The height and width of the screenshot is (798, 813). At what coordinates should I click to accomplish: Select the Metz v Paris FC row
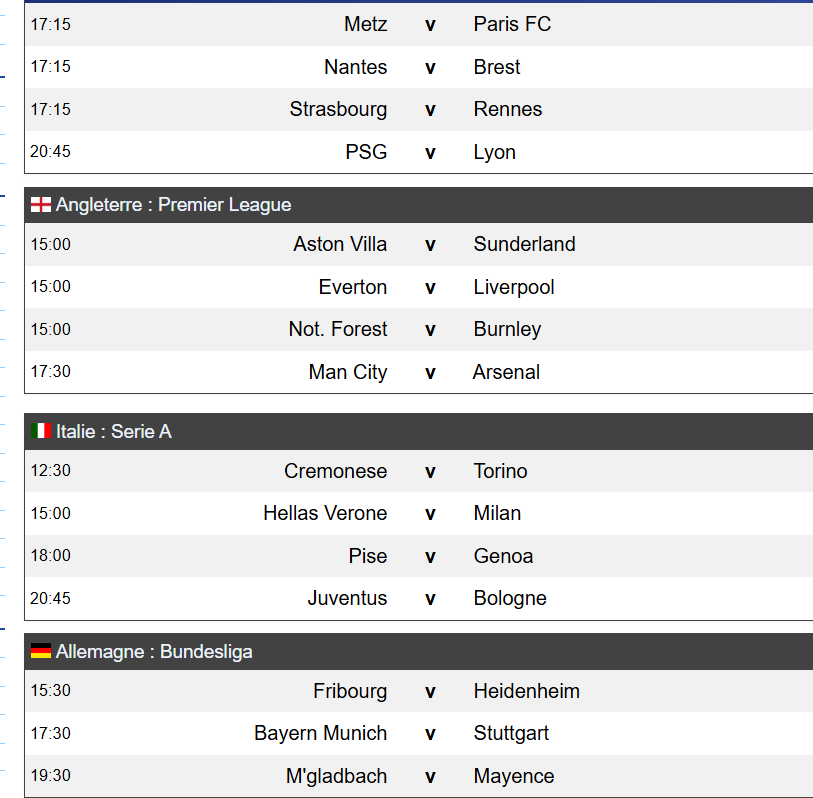tap(430, 24)
